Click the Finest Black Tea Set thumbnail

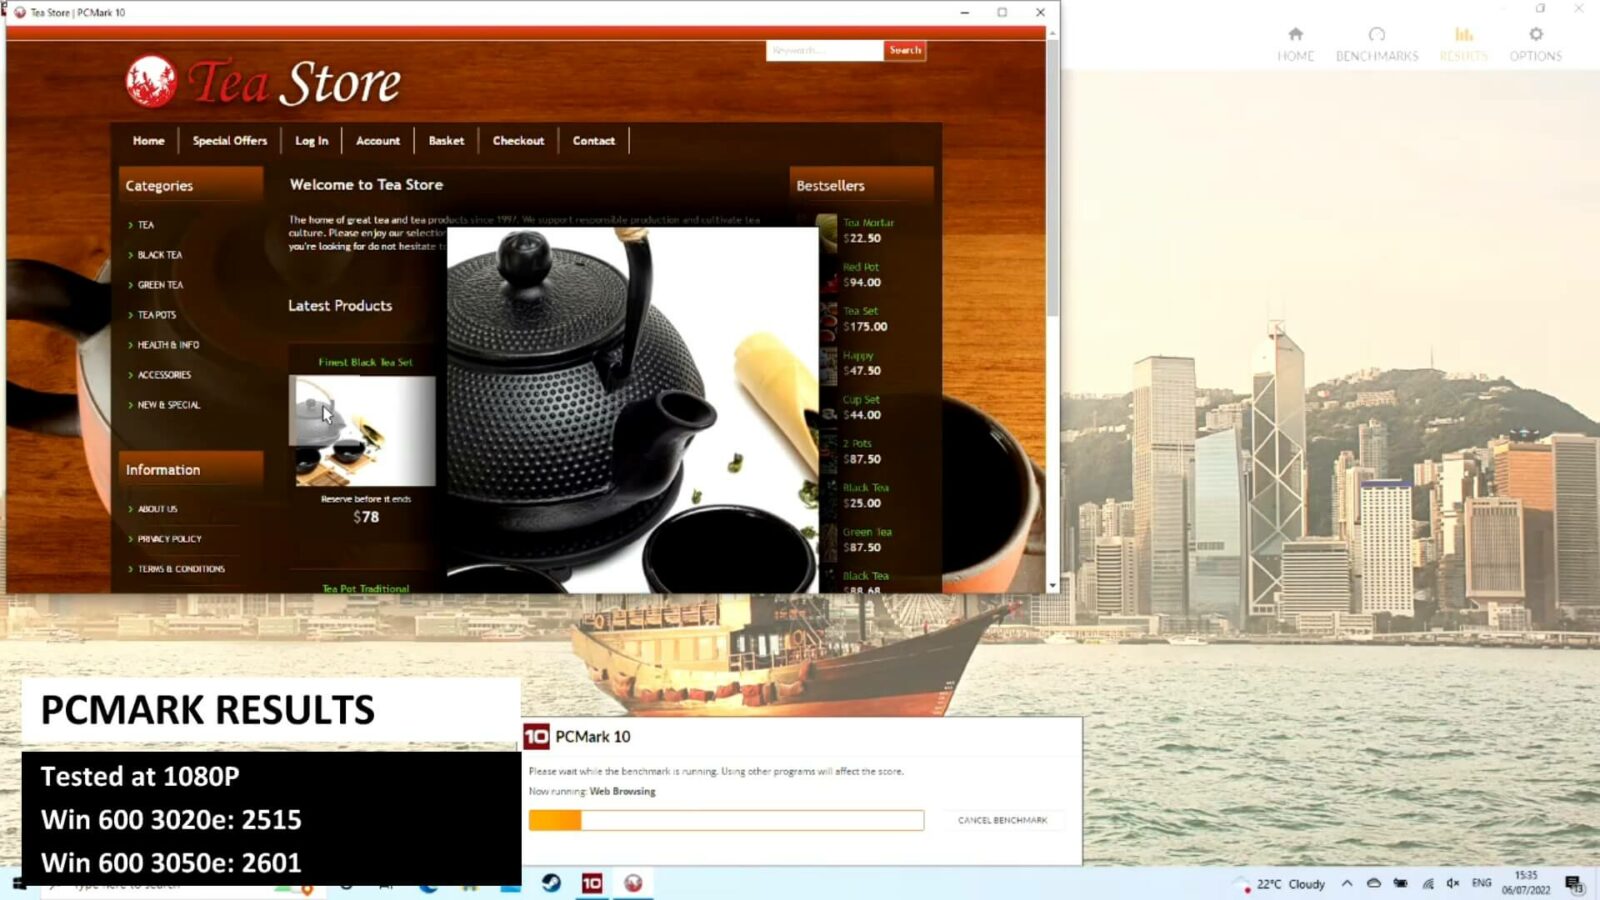click(x=362, y=430)
